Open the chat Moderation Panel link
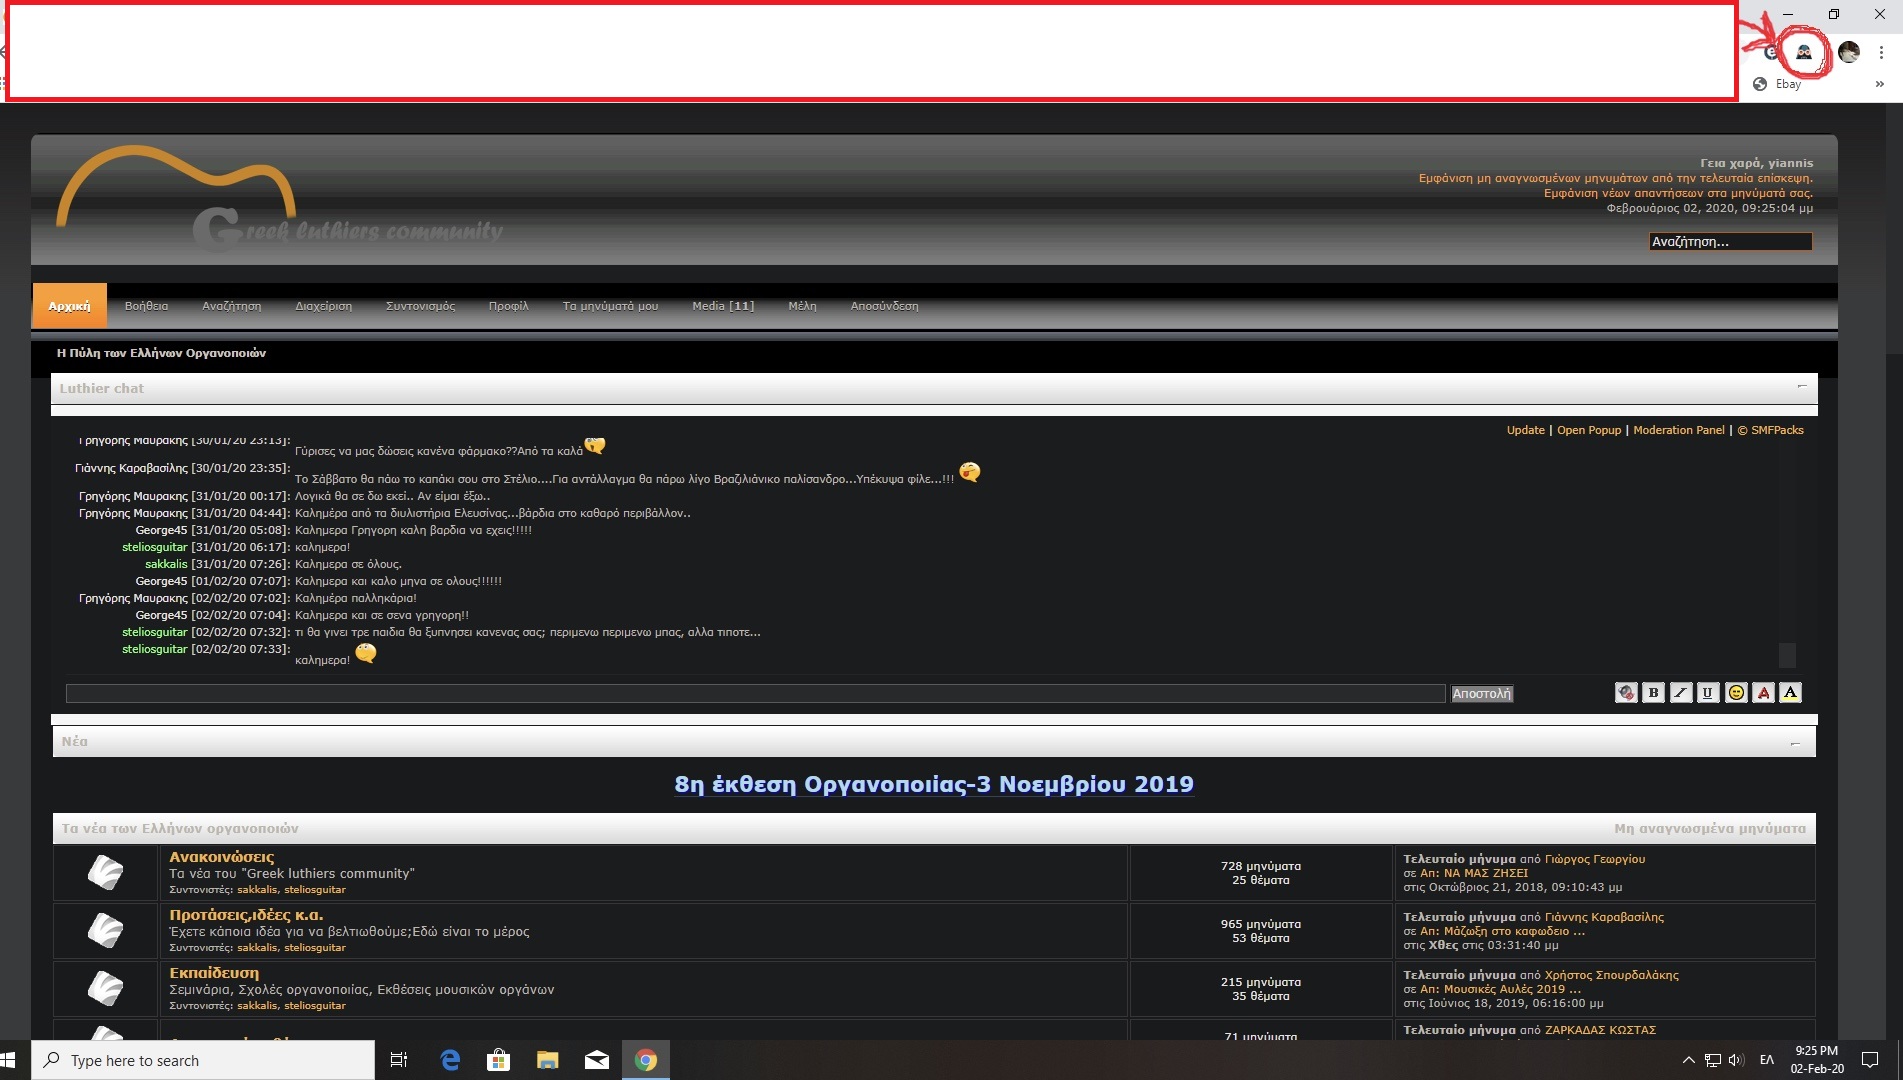Viewport: 1903px width, 1080px height. [x=1678, y=430]
